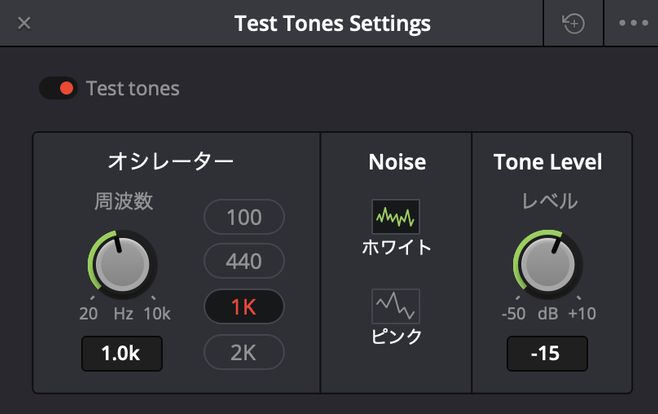Image resolution: width=658 pixels, height=414 pixels.
Task: Click the 20 Hz minimum mark on the frequency knob
Action: point(89,313)
